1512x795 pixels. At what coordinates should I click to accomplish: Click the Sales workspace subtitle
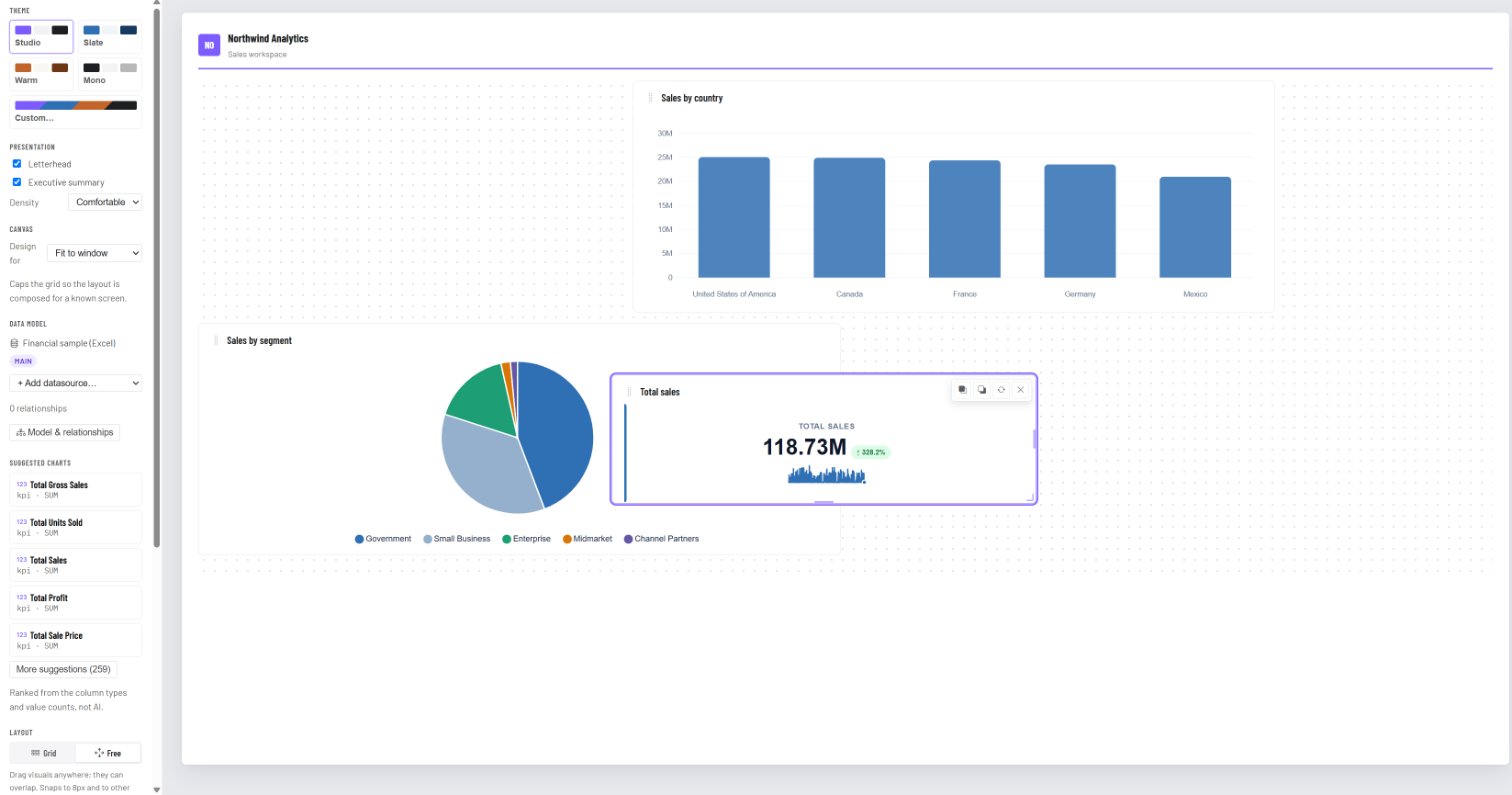(257, 54)
